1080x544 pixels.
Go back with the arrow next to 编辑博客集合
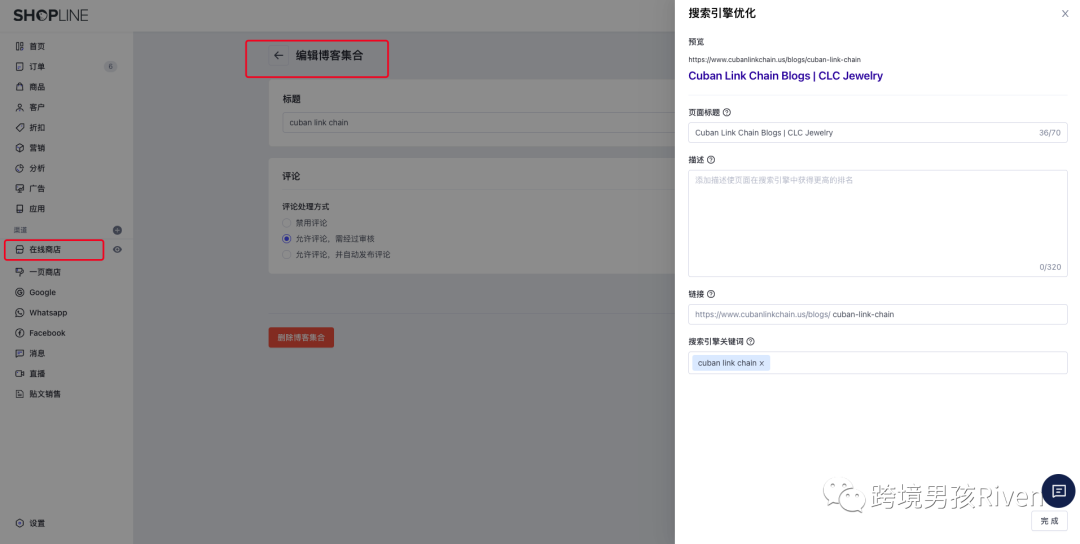[x=278, y=56]
